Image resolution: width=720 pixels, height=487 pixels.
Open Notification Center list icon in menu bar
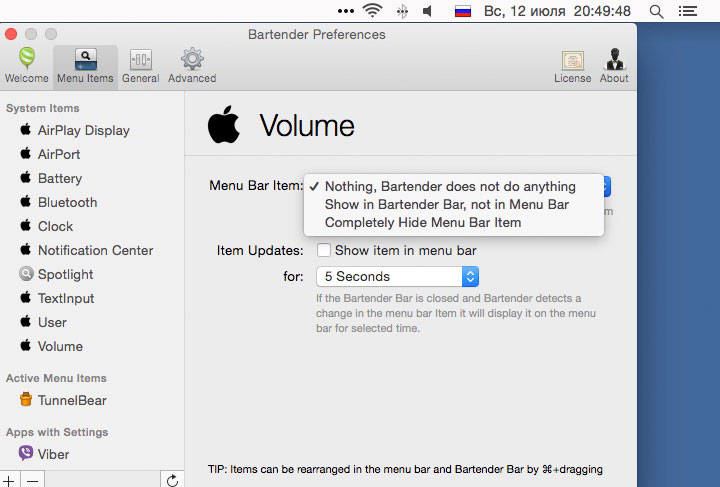point(688,11)
